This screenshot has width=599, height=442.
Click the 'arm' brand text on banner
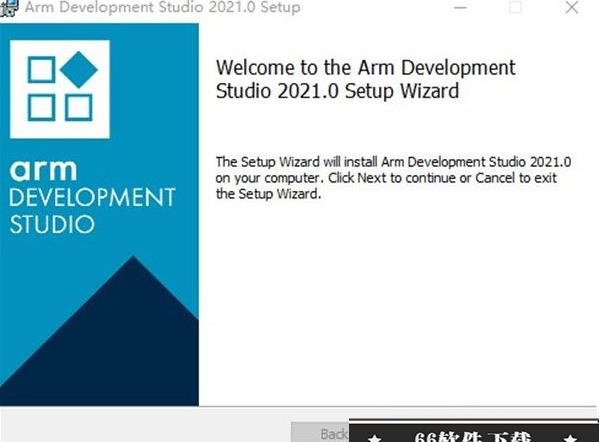pos(44,170)
